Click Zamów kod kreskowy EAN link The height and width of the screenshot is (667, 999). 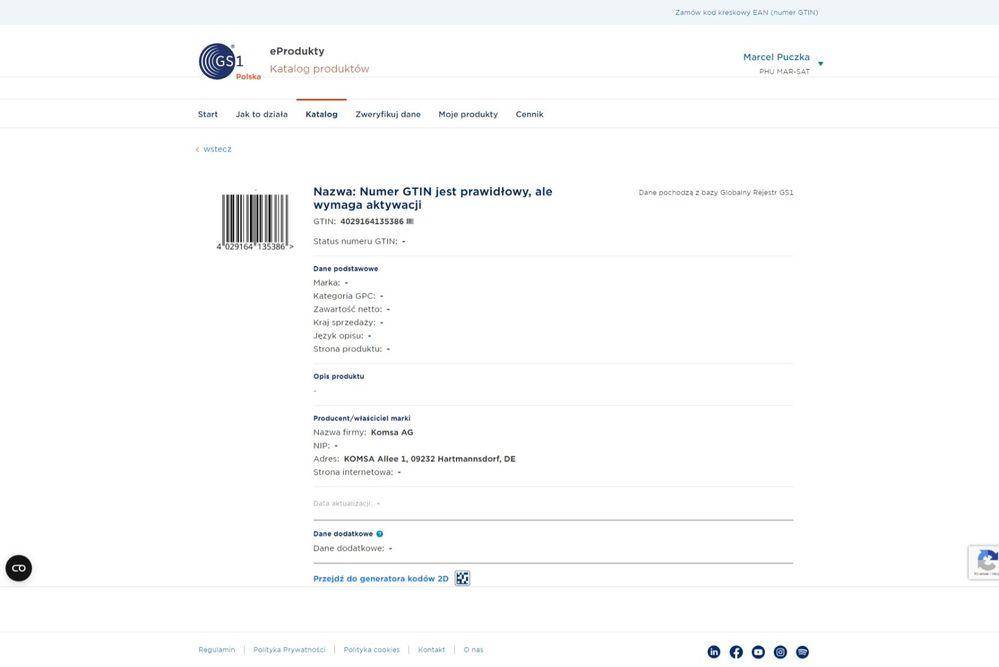746,13
